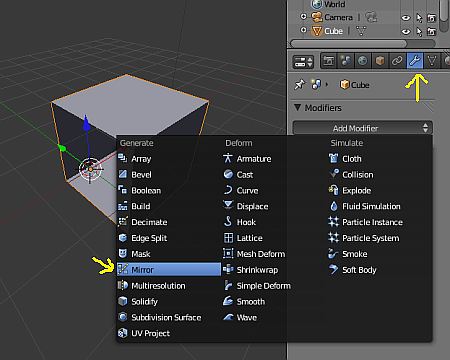Add the Soft Body modifier

coord(379,270)
